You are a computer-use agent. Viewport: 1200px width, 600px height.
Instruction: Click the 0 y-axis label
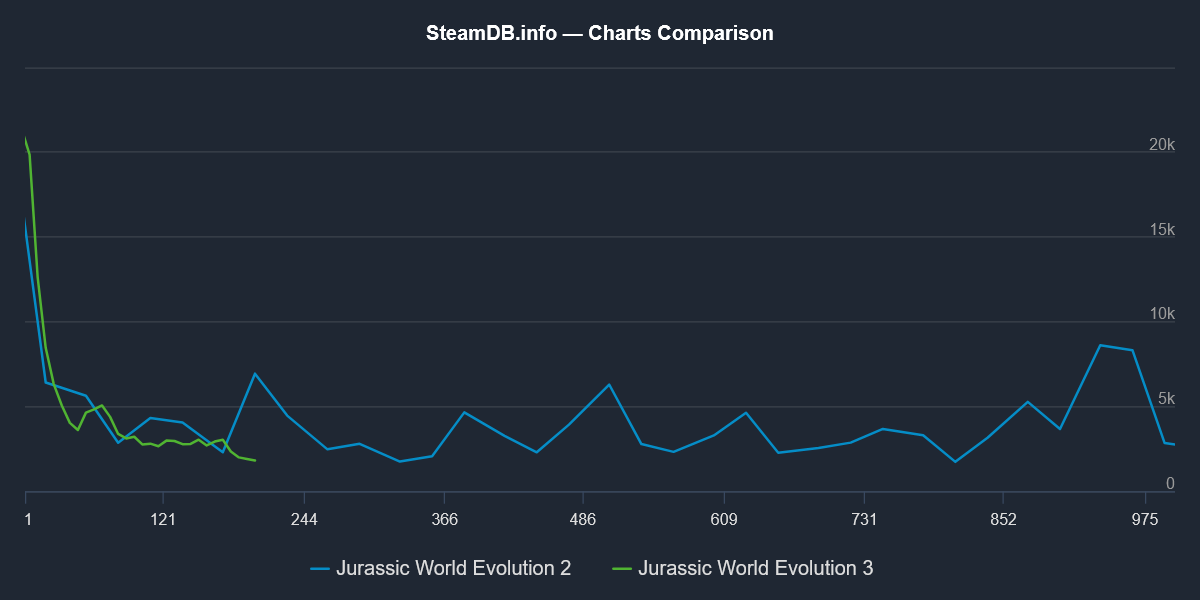[x=1170, y=484]
